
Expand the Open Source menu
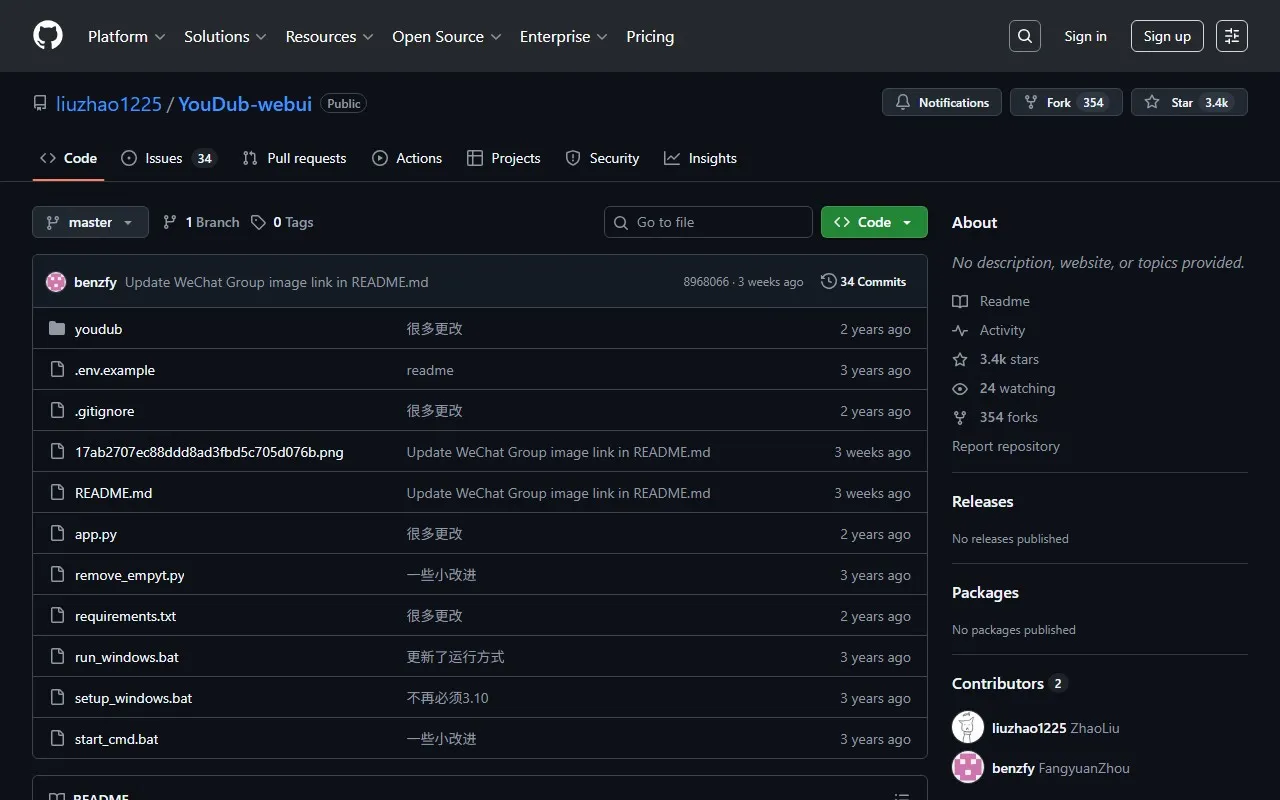point(446,36)
